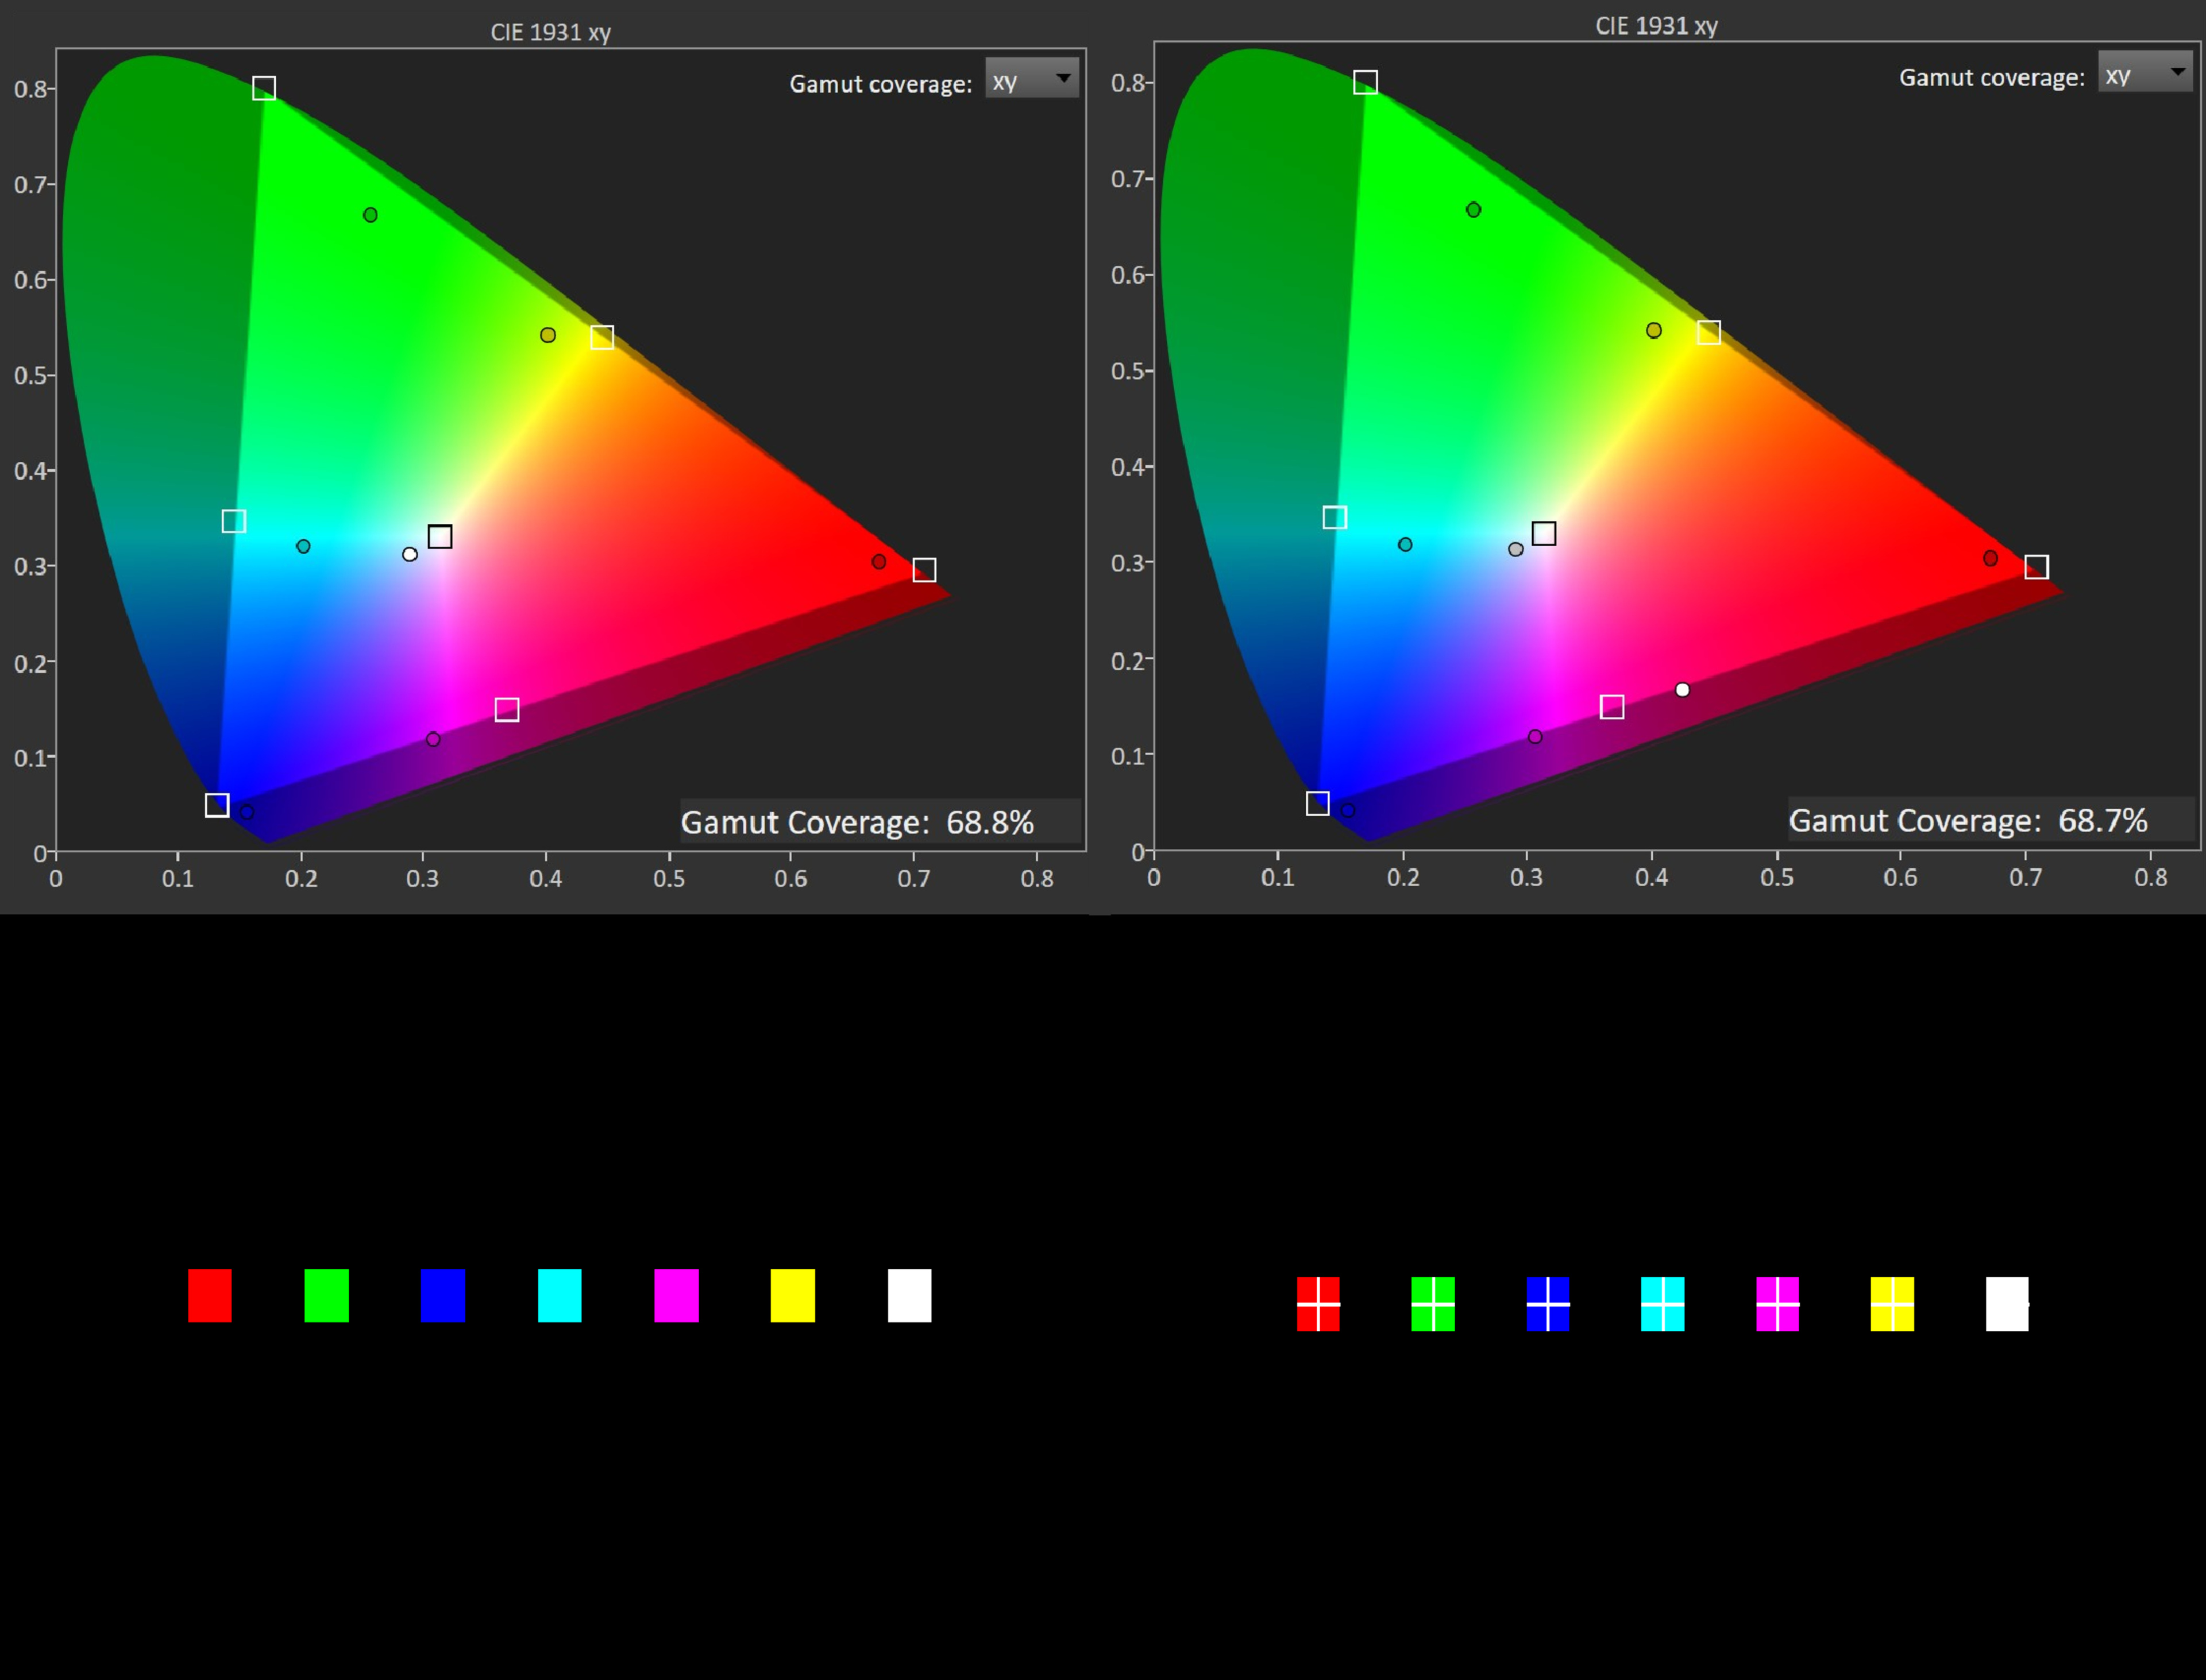The image size is (2206, 1680).
Task: Click white point target square in right chart
Action: pos(1544,534)
